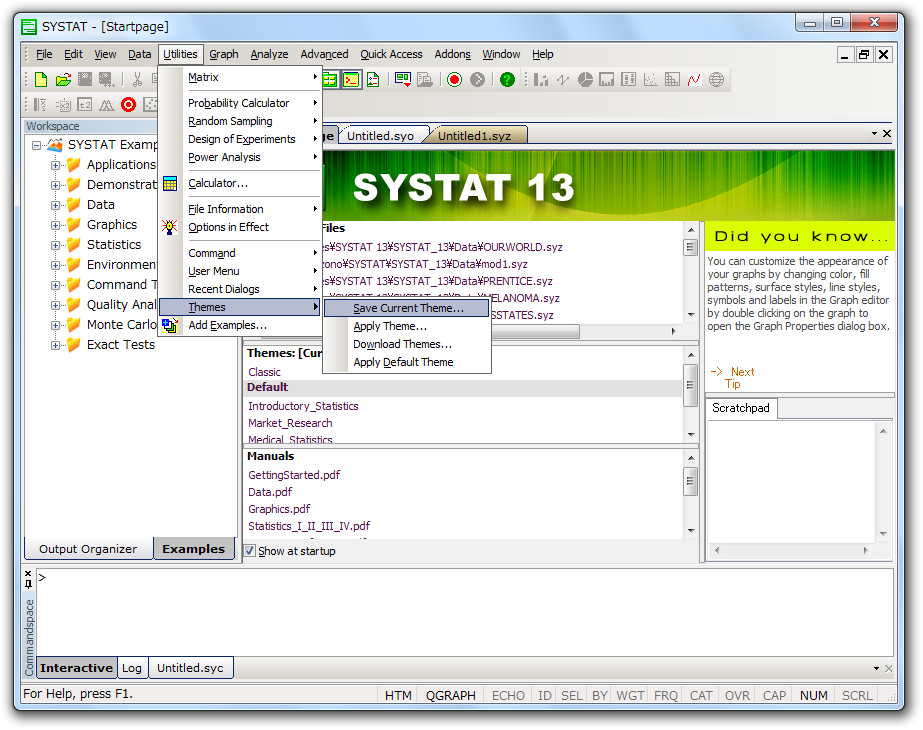The height and width of the screenshot is (730, 923).
Task: Click the column statistics icon in second toolbar
Action: click(40, 105)
